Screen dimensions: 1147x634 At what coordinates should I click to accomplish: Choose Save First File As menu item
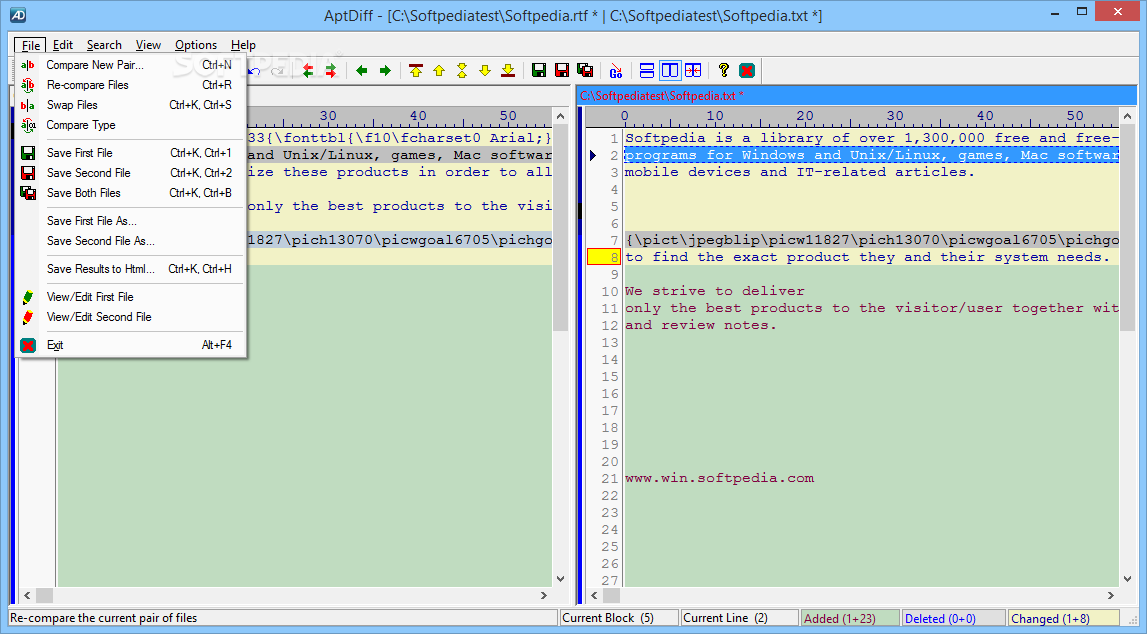coord(130,221)
